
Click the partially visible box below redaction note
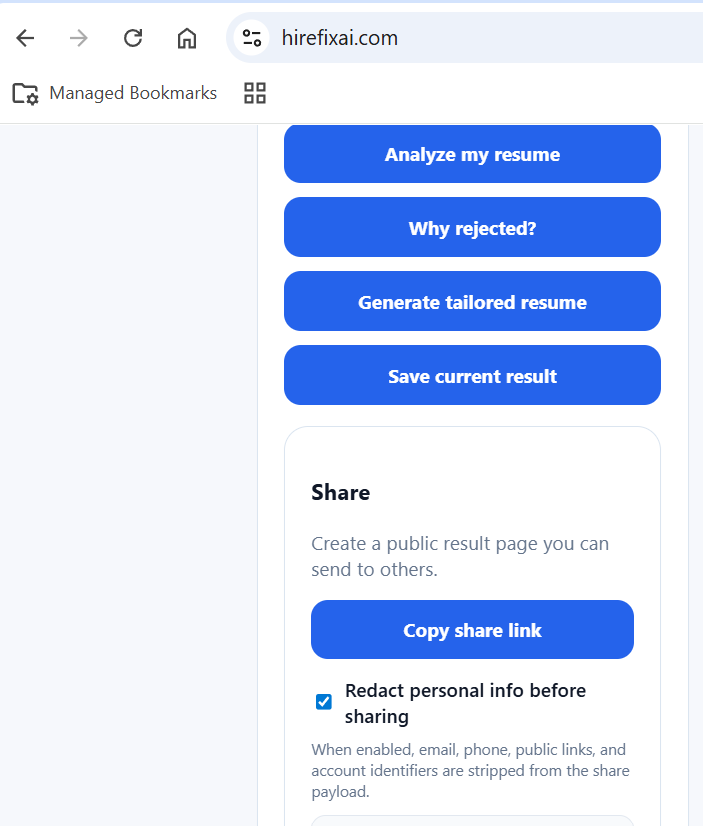pos(472,820)
